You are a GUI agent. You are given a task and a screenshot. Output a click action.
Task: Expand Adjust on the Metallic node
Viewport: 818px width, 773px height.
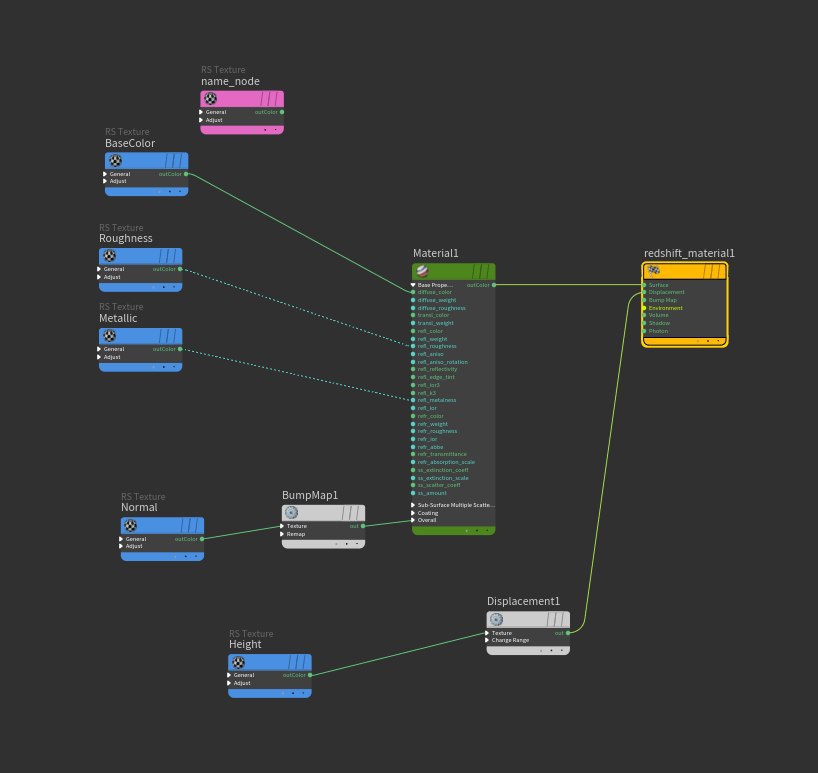[99, 357]
